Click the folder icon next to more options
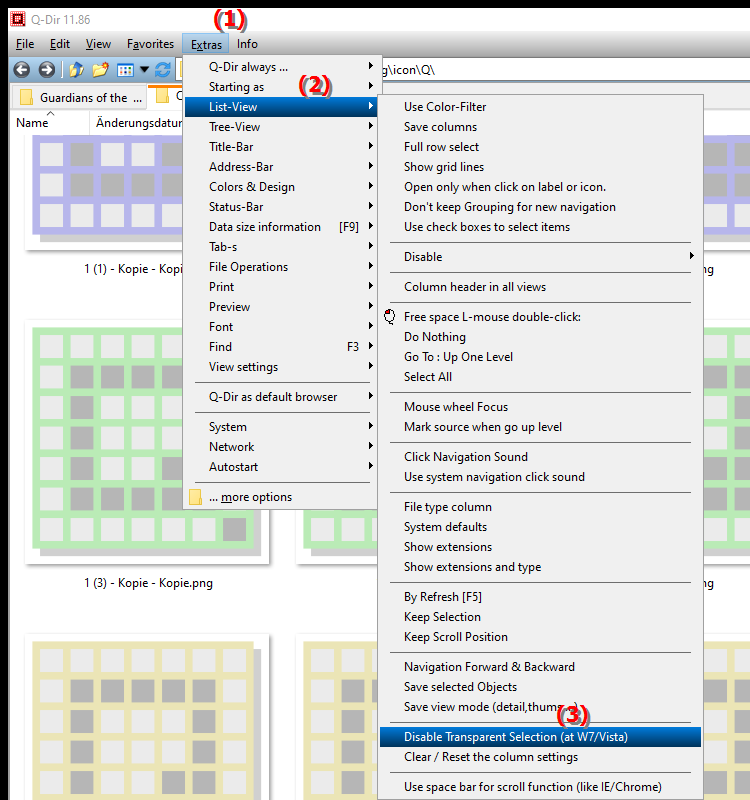The image size is (750, 800). pyautogui.click(x=195, y=497)
